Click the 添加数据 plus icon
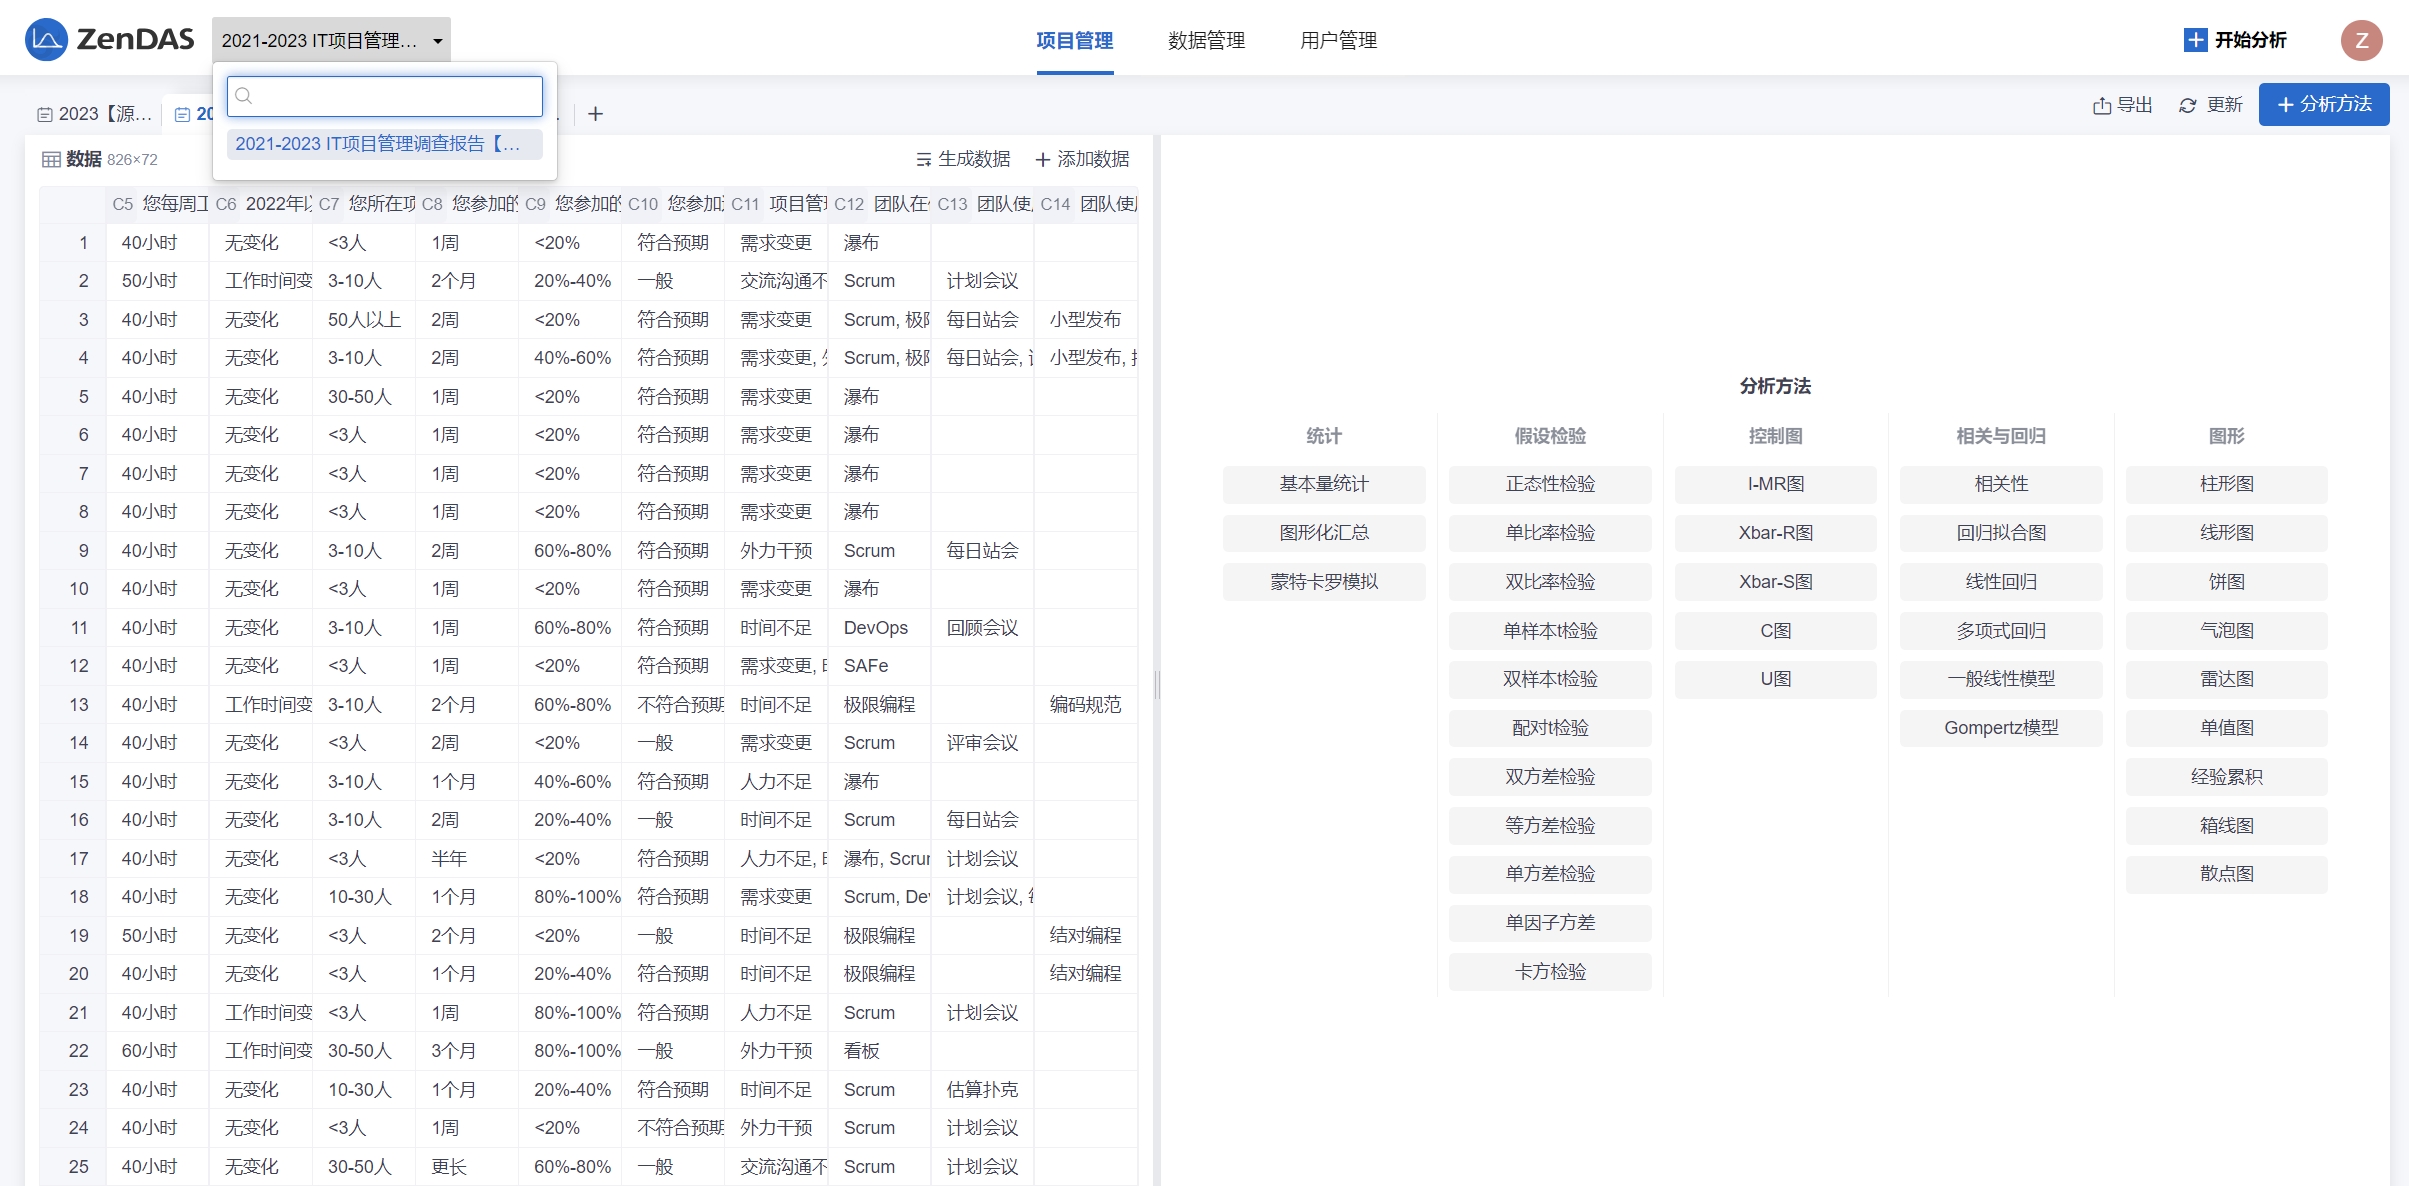The image size is (2409, 1186). point(1042,160)
